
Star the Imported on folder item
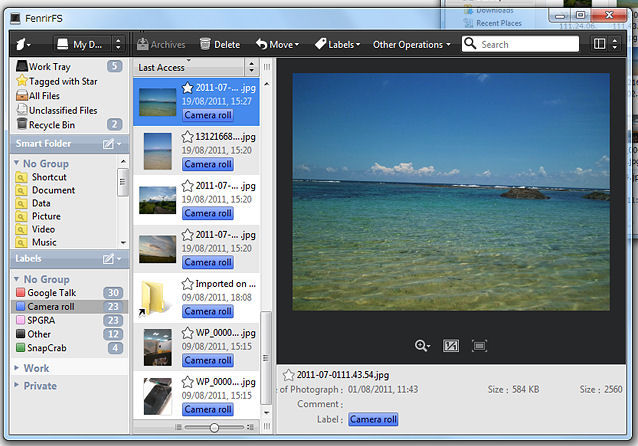[187, 284]
